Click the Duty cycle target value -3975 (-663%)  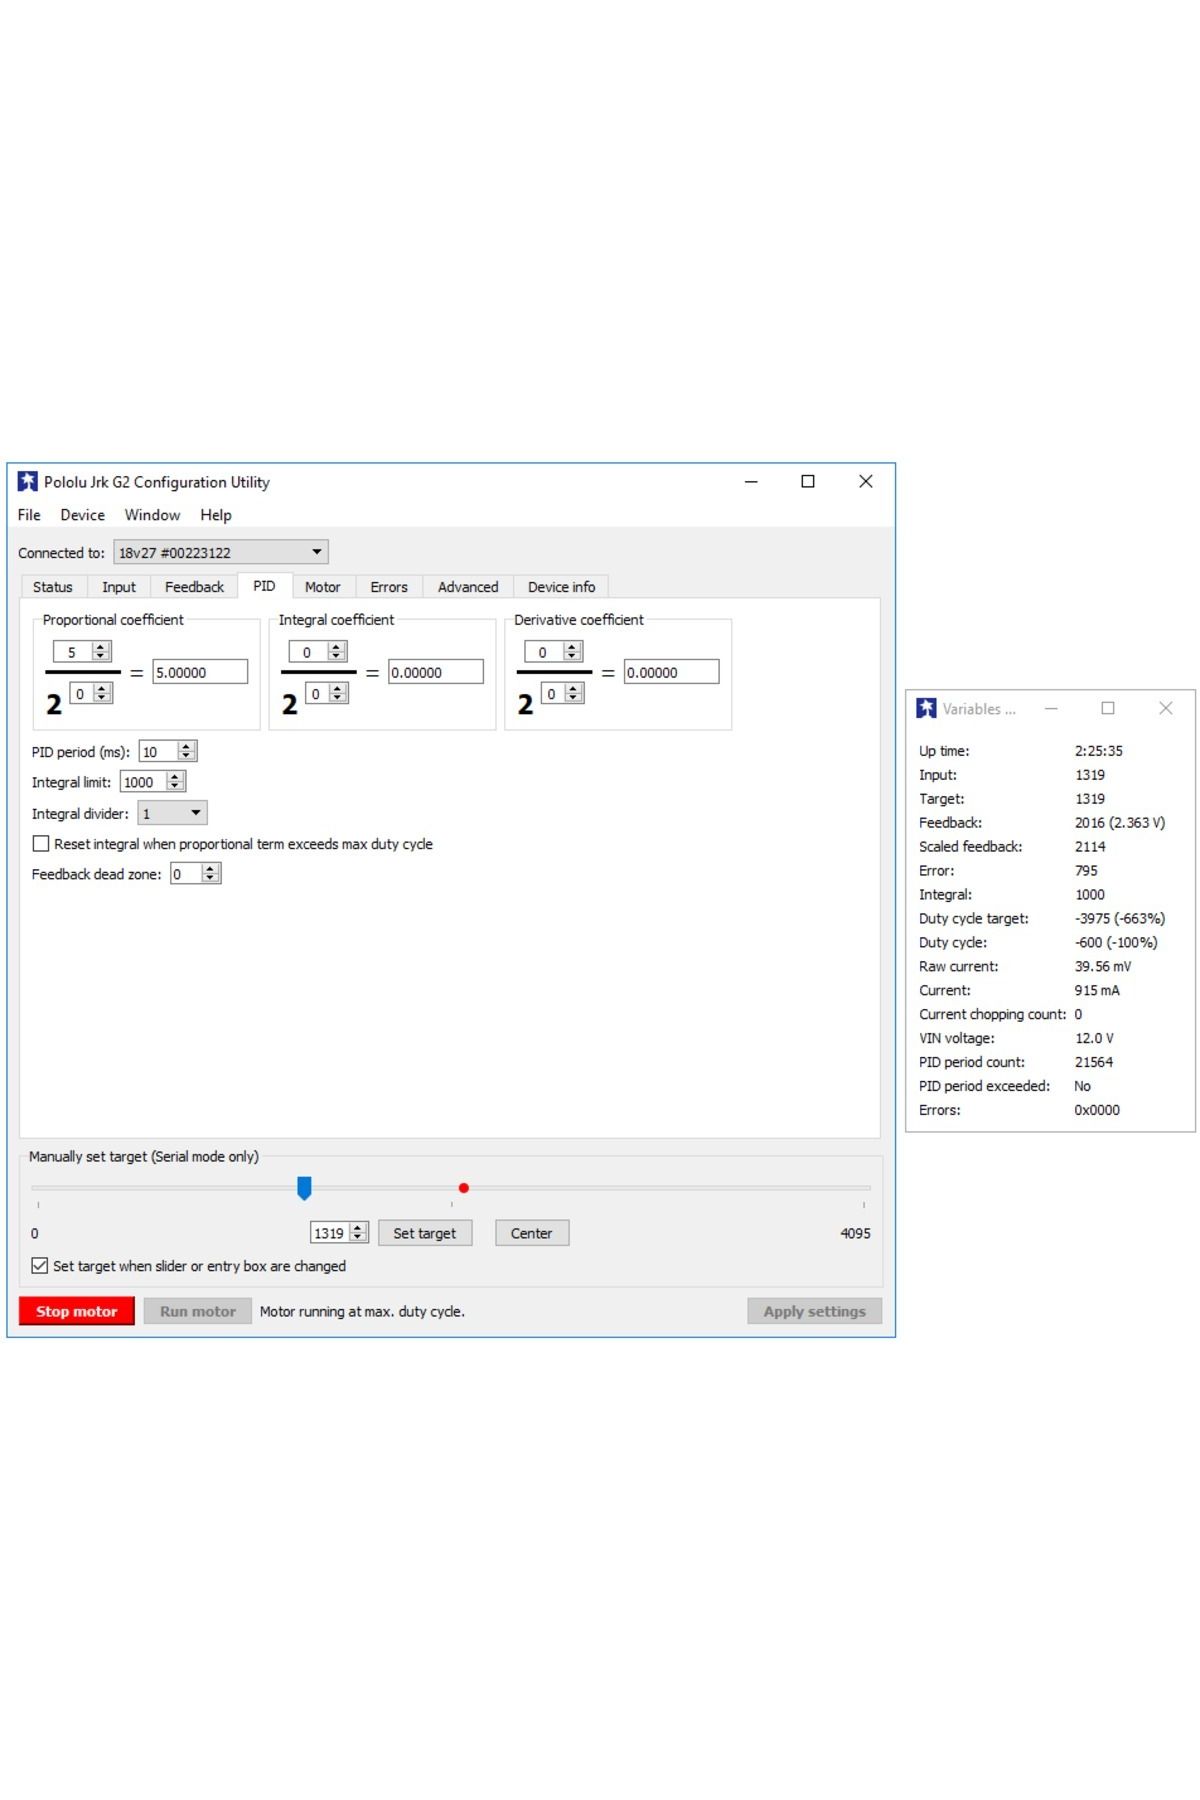point(1120,918)
